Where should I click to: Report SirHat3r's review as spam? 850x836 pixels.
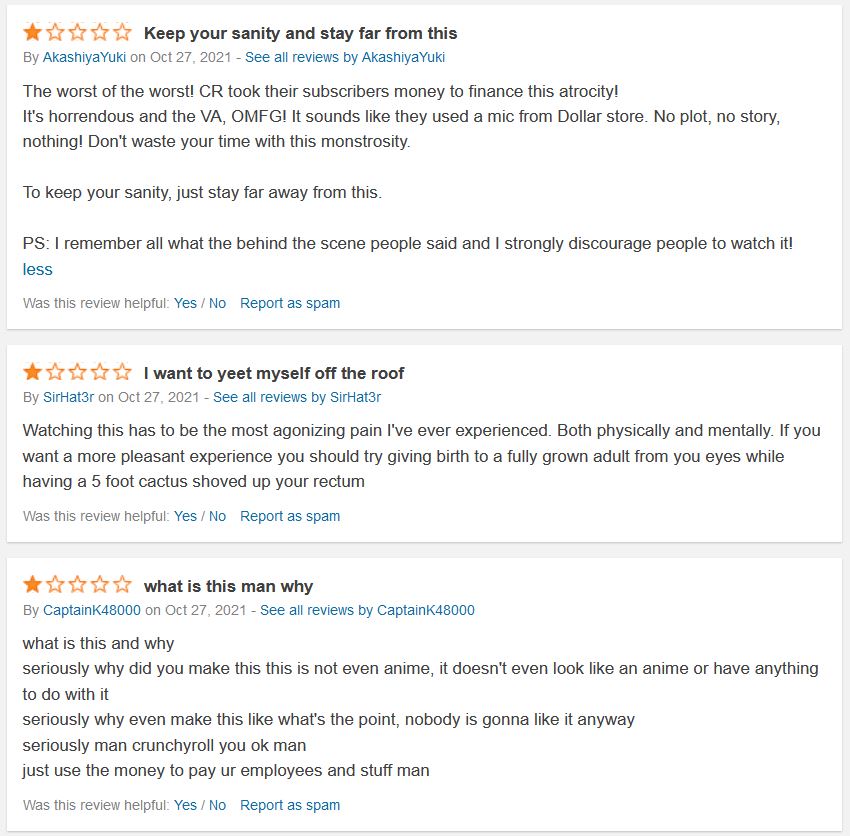(290, 516)
